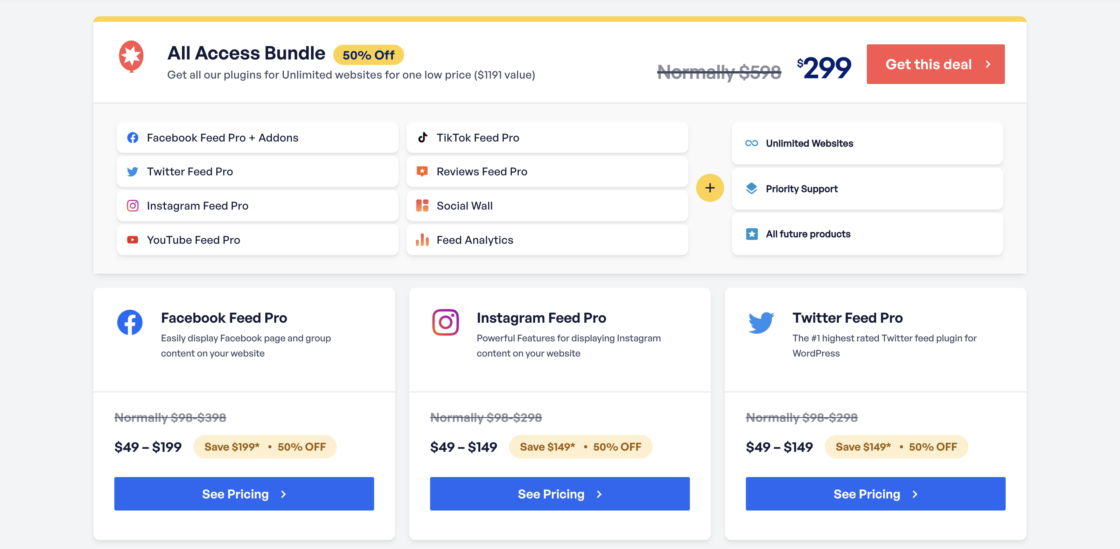The image size is (1120, 549).
Task: Click the large Facebook logo on Facebook Feed Pro card
Action: click(130, 322)
